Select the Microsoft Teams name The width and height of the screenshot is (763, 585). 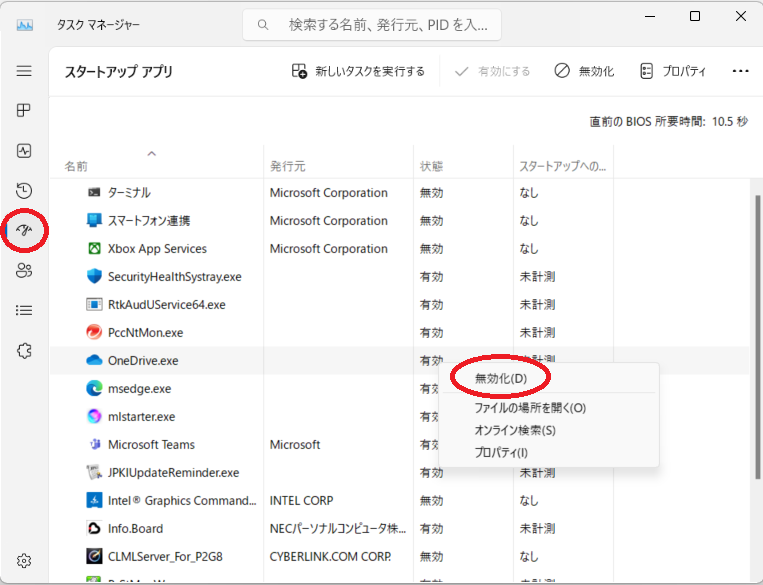(x=151, y=445)
